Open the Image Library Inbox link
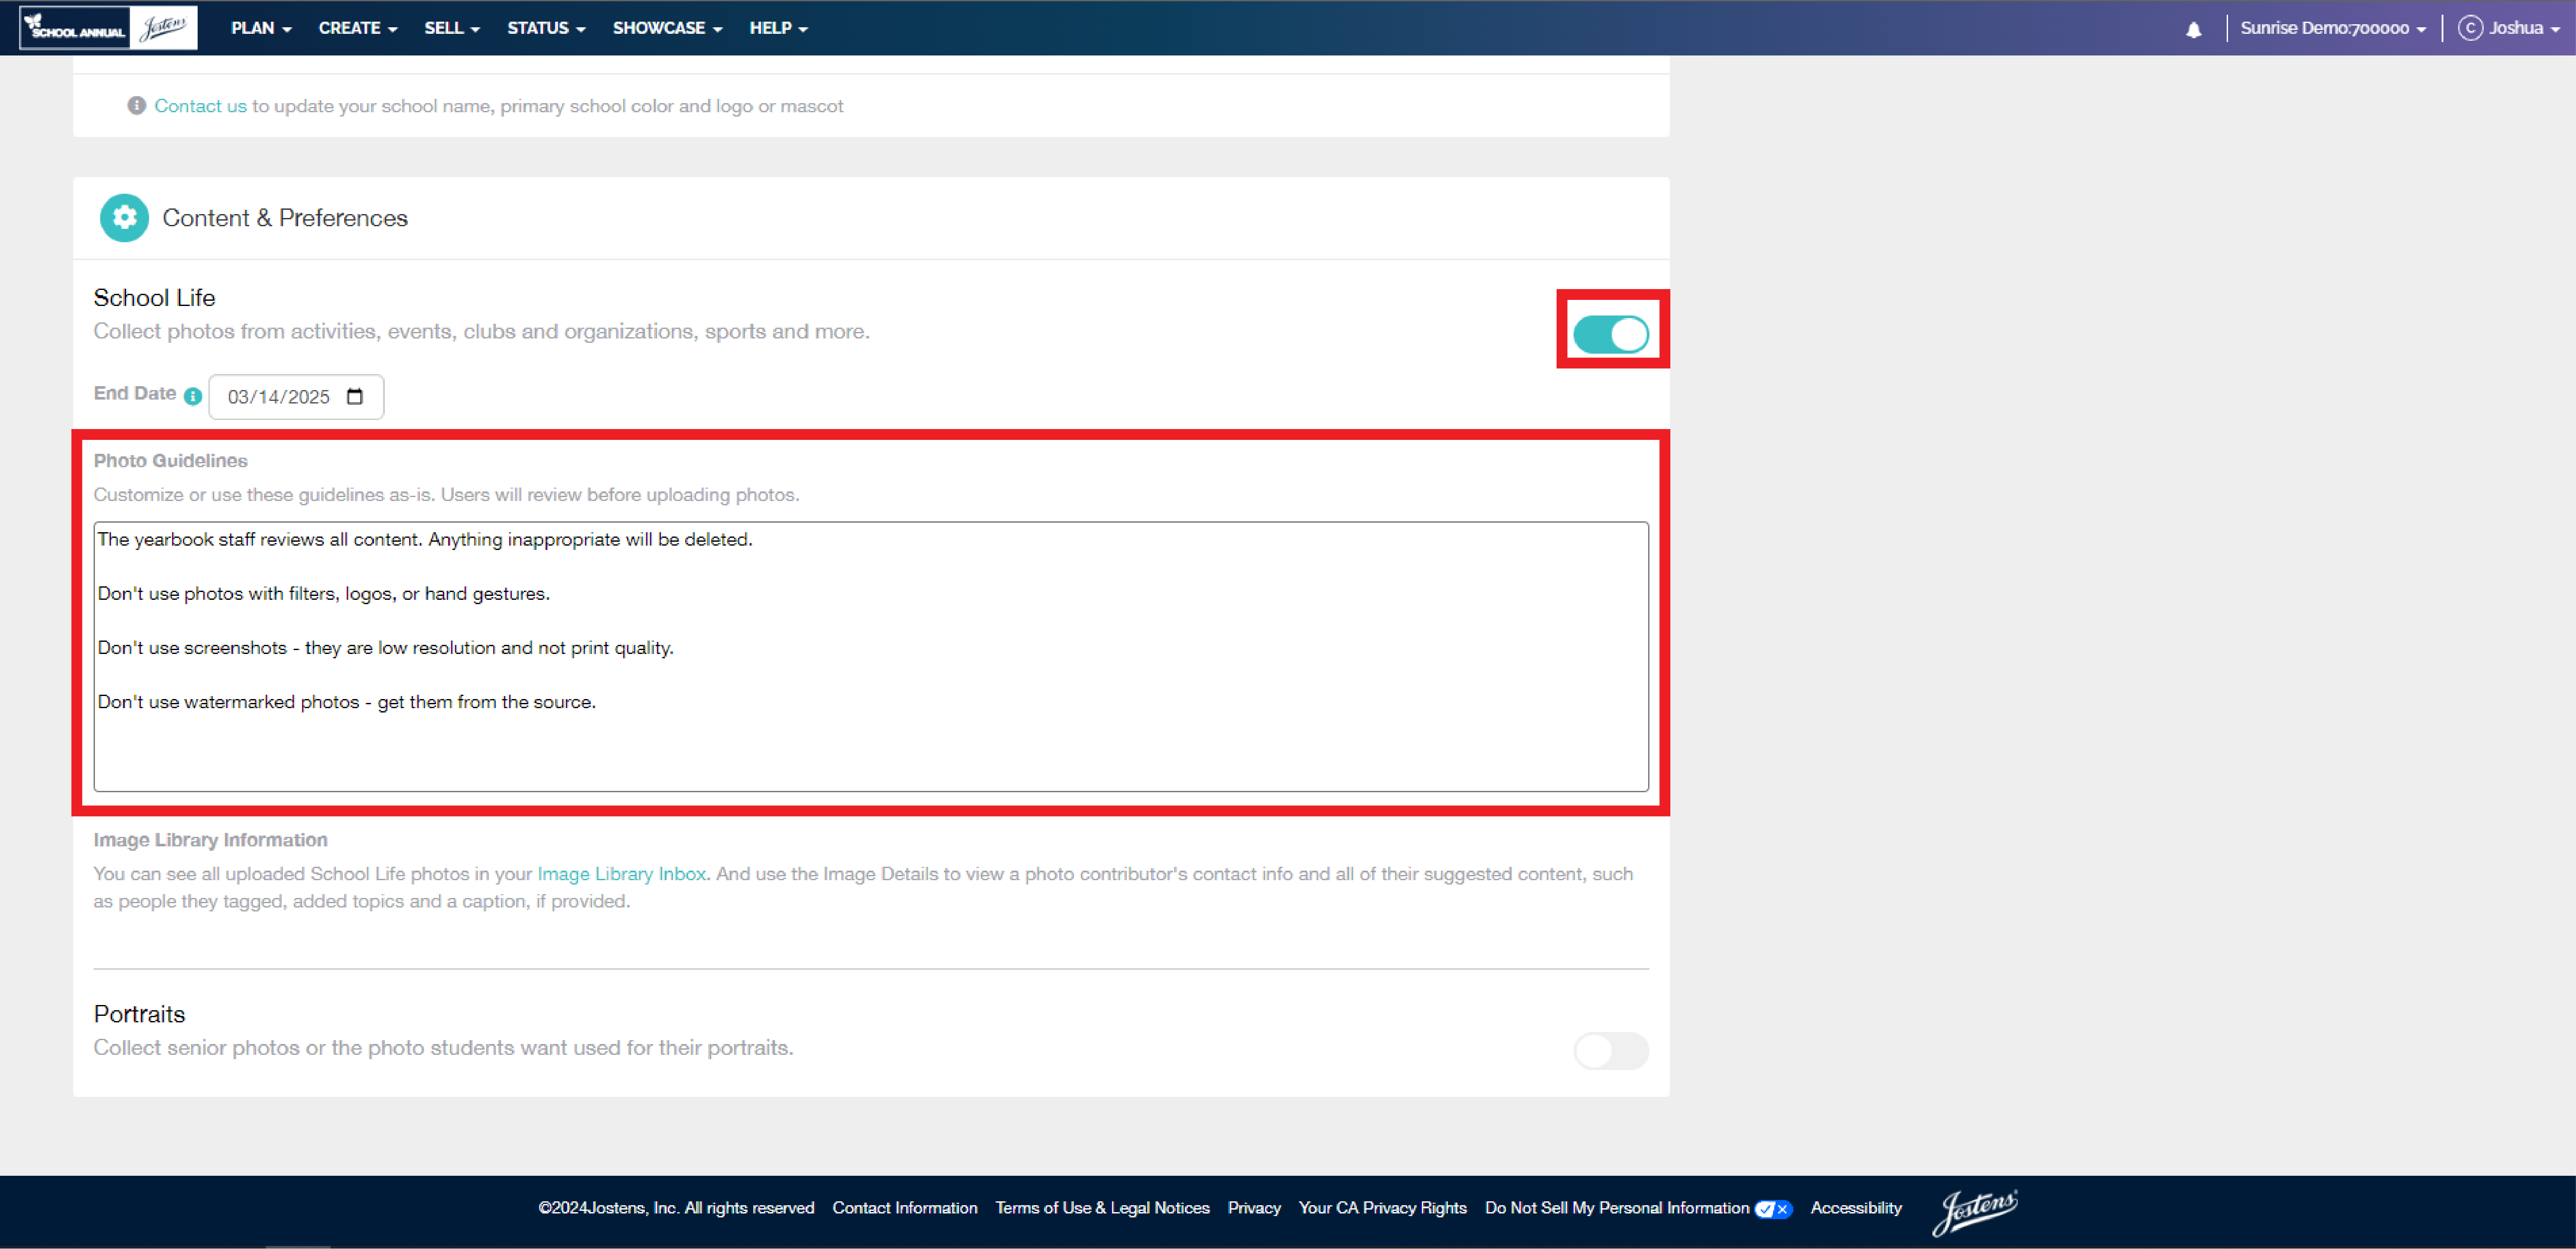 pyautogui.click(x=621, y=874)
